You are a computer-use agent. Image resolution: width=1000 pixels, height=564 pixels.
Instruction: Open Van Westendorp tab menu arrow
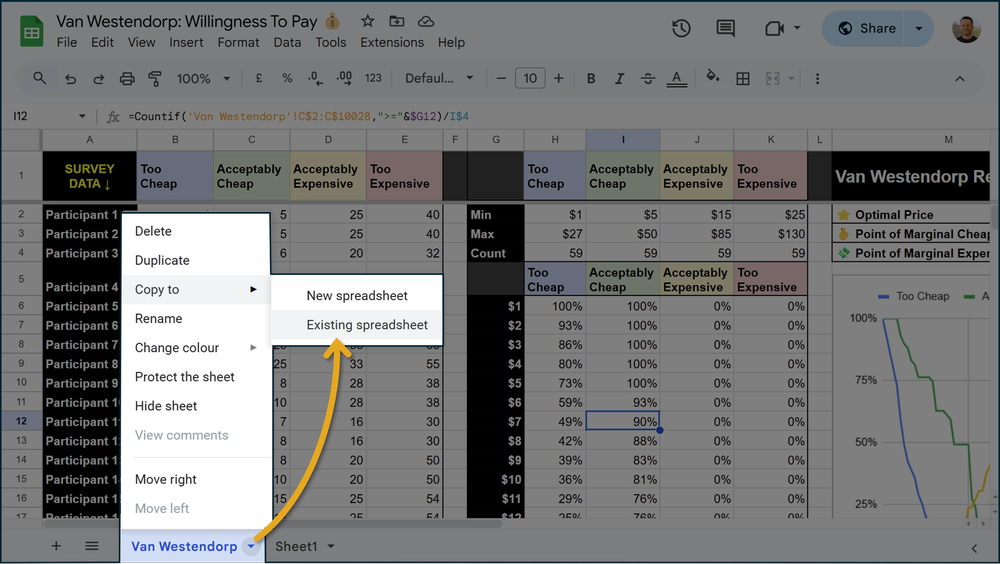pyautogui.click(x=251, y=547)
